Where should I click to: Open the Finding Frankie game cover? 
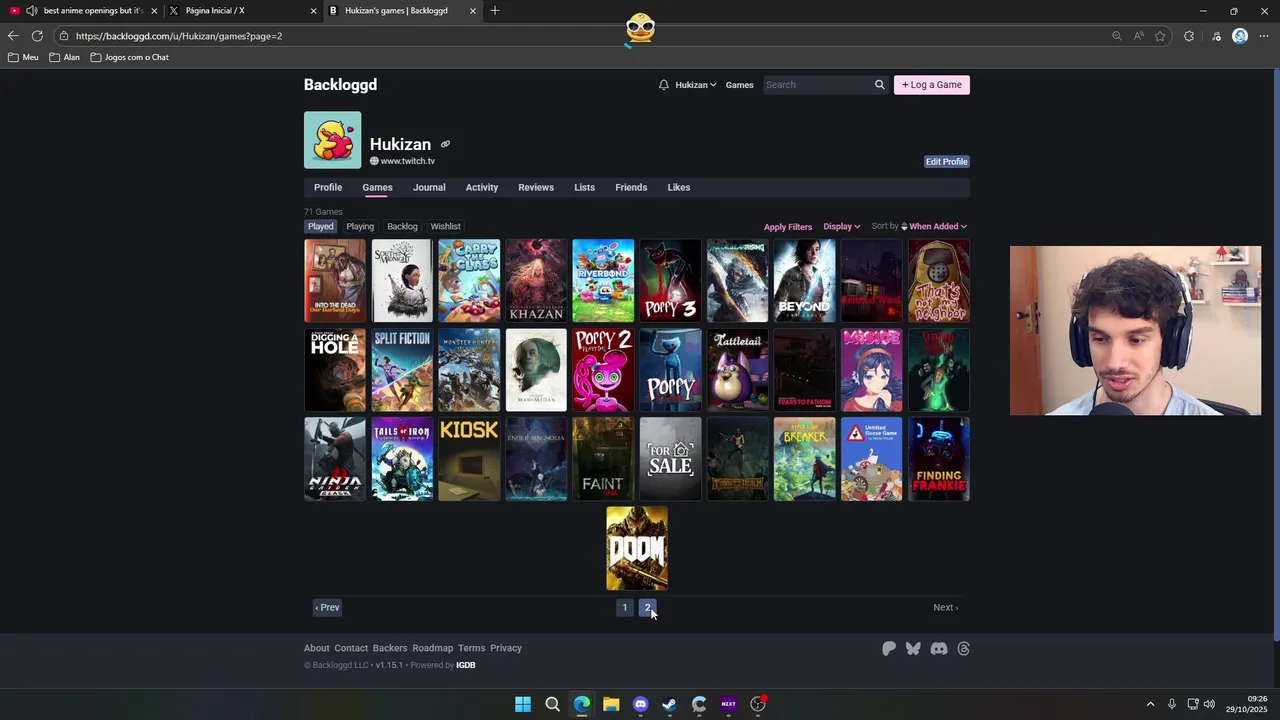939,459
